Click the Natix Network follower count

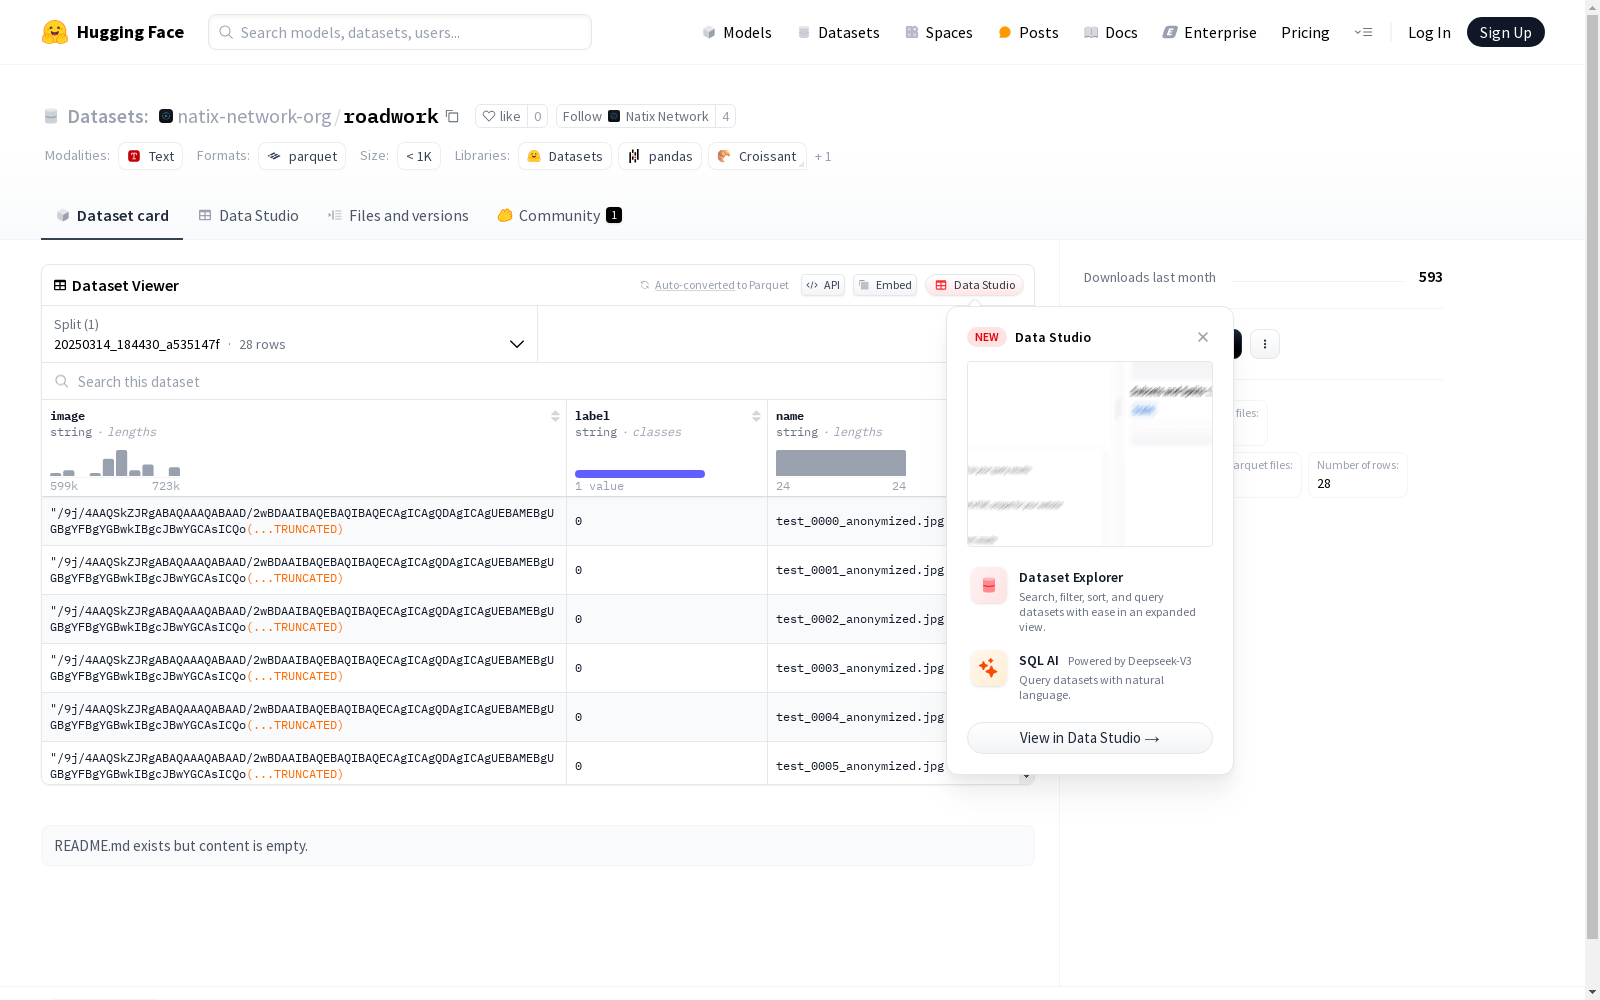pos(726,116)
